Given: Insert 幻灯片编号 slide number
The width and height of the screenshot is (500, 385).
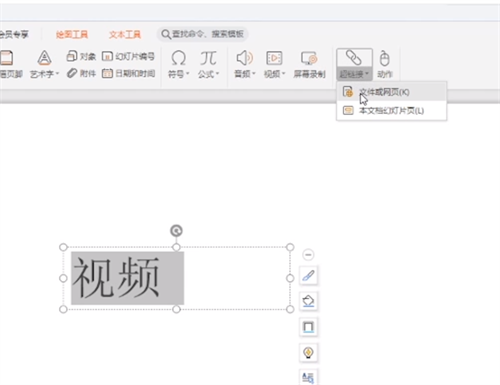Looking at the screenshot, I should point(128,56).
